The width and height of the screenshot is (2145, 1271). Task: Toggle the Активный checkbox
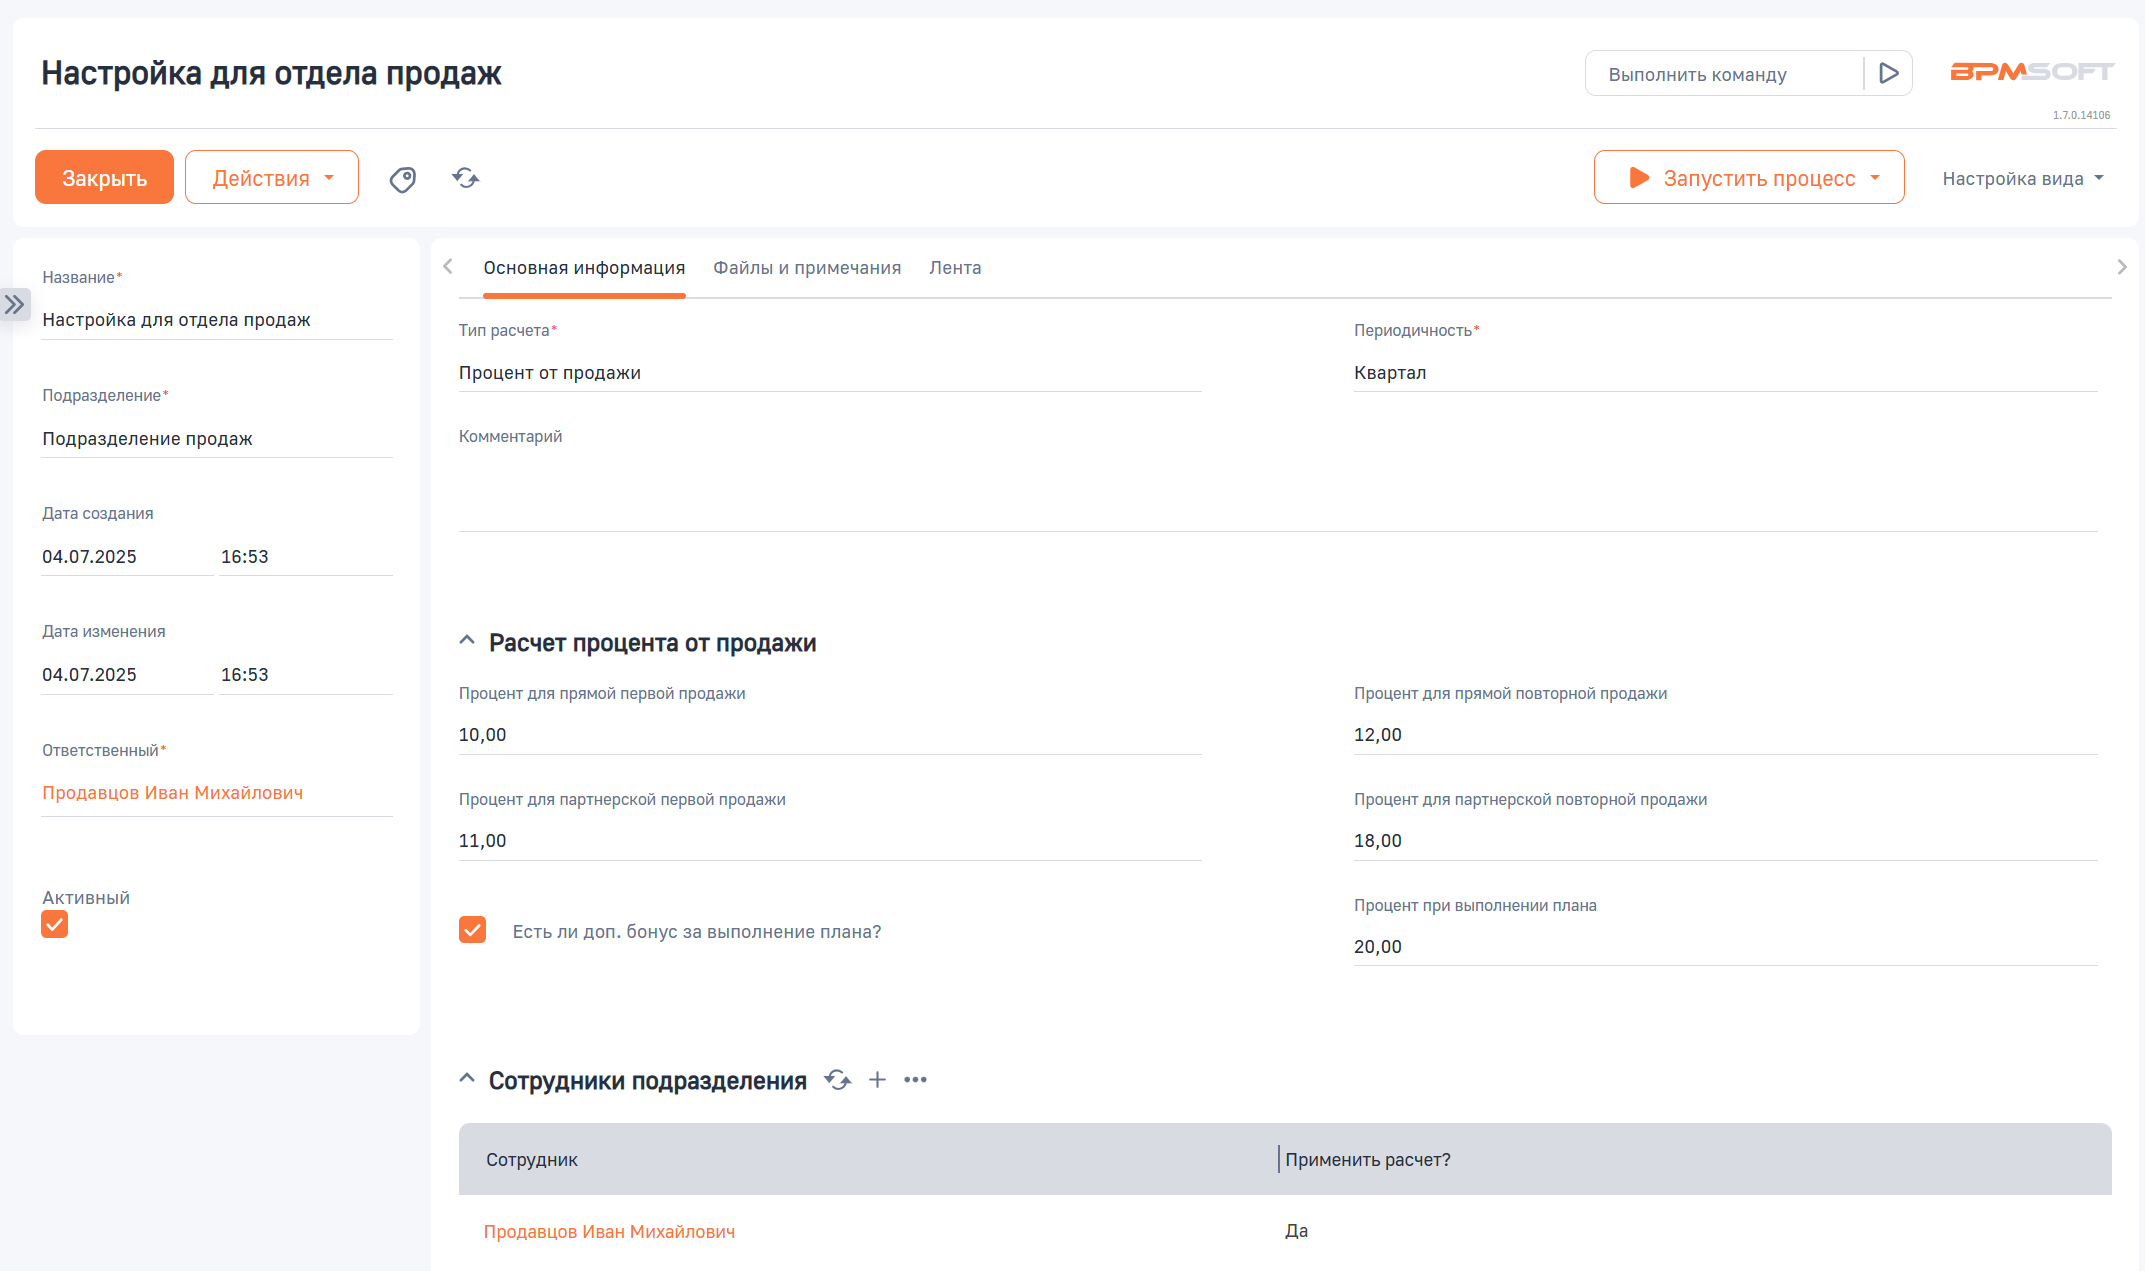coord(55,925)
